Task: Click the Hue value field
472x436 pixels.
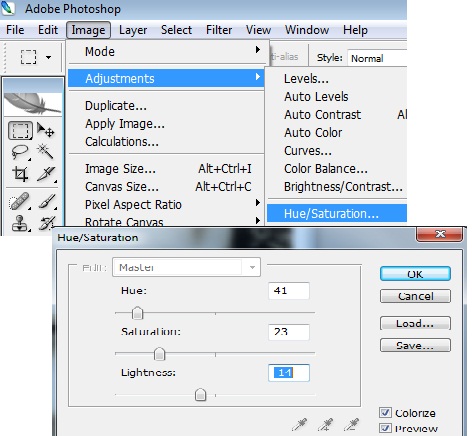Action: coord(289,291)
